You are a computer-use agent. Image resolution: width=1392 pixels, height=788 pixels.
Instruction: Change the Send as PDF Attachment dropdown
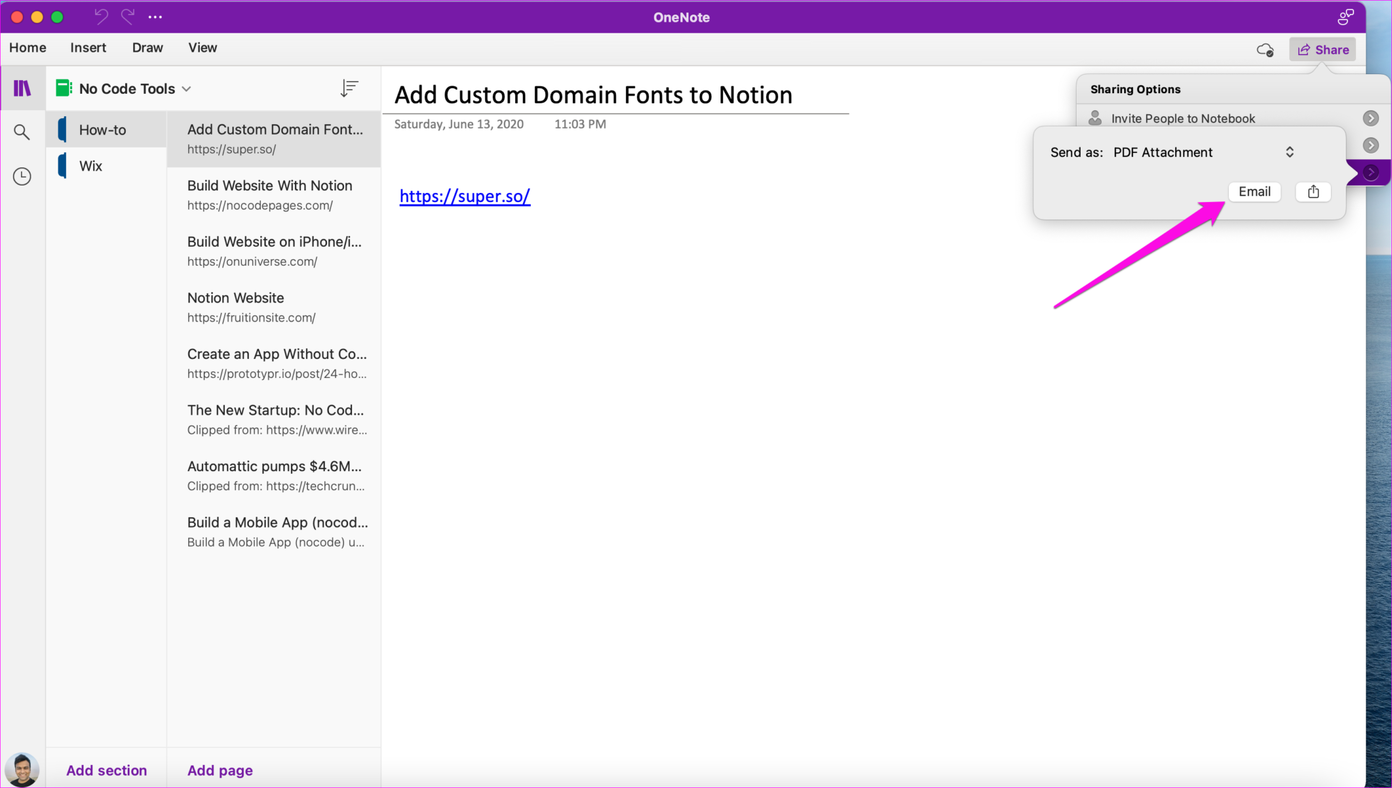coord(1289,152)
